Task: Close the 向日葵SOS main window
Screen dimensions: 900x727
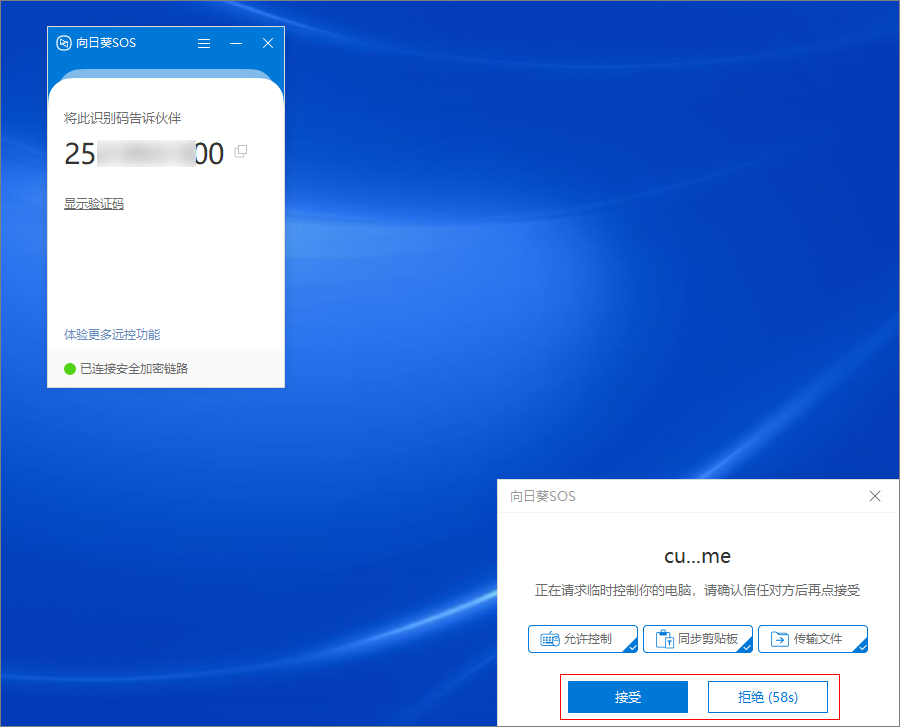Action: 268,43
